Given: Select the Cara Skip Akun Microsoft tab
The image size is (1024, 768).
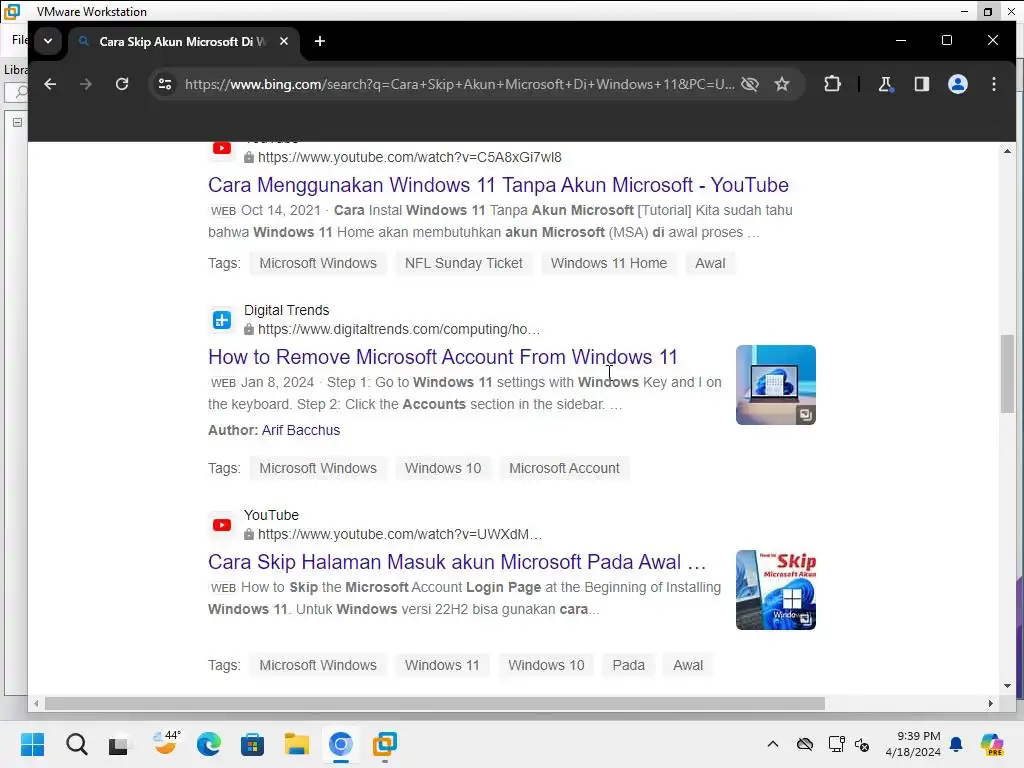Looking at the screenshot, I should tap(183, 41).
